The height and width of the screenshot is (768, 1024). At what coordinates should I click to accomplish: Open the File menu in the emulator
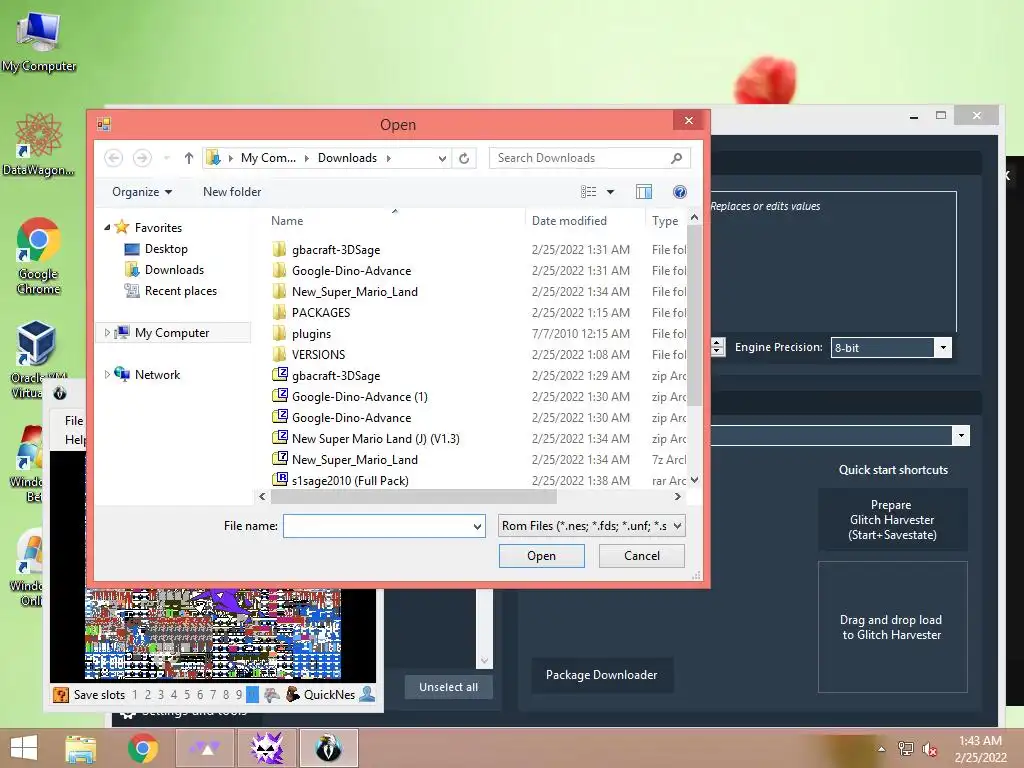(x=74, y=421)
